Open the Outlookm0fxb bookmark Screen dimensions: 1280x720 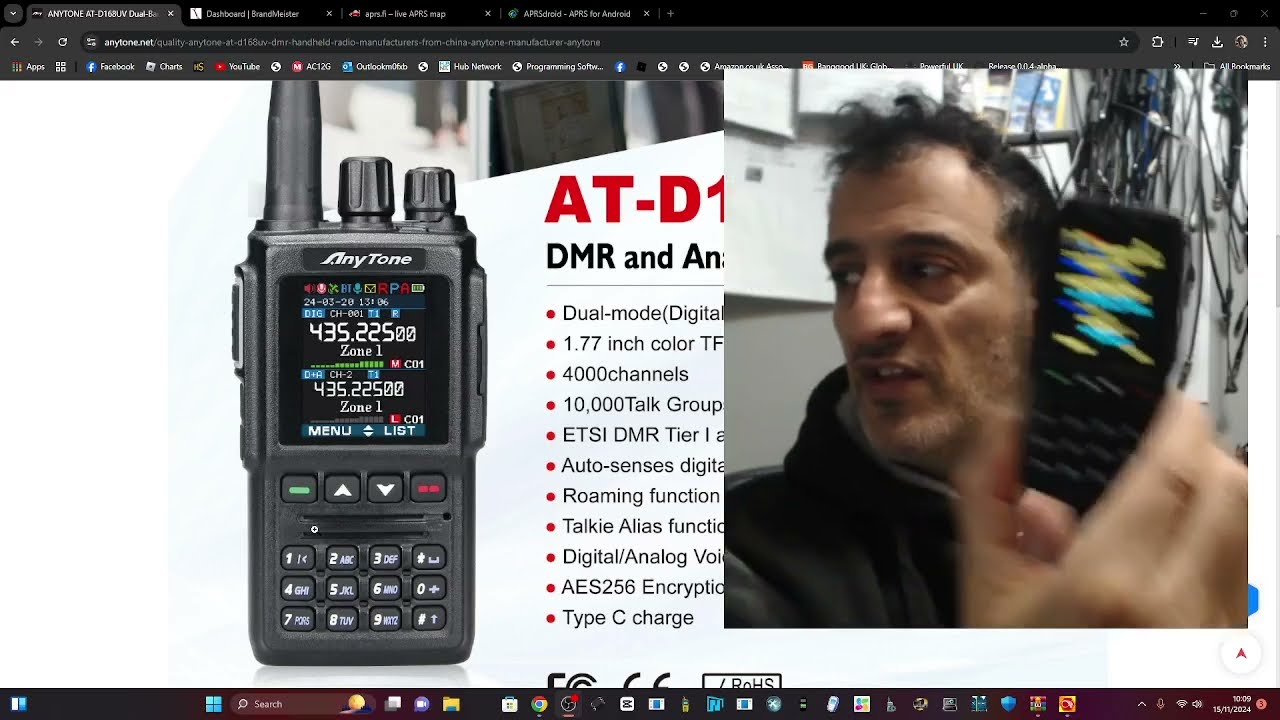pyautogui.click(x=375, y=67)
